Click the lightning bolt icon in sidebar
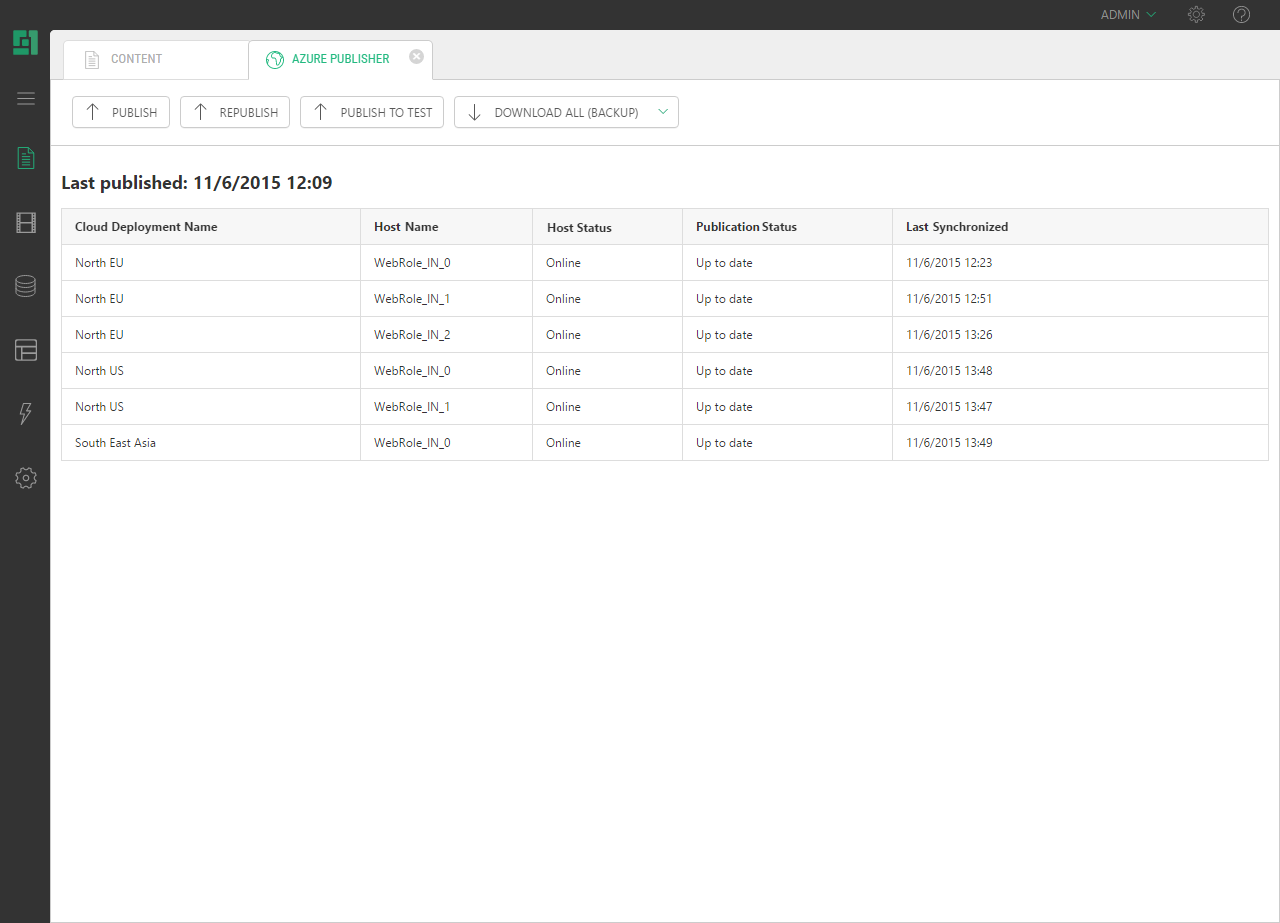 tap(26, 414)
